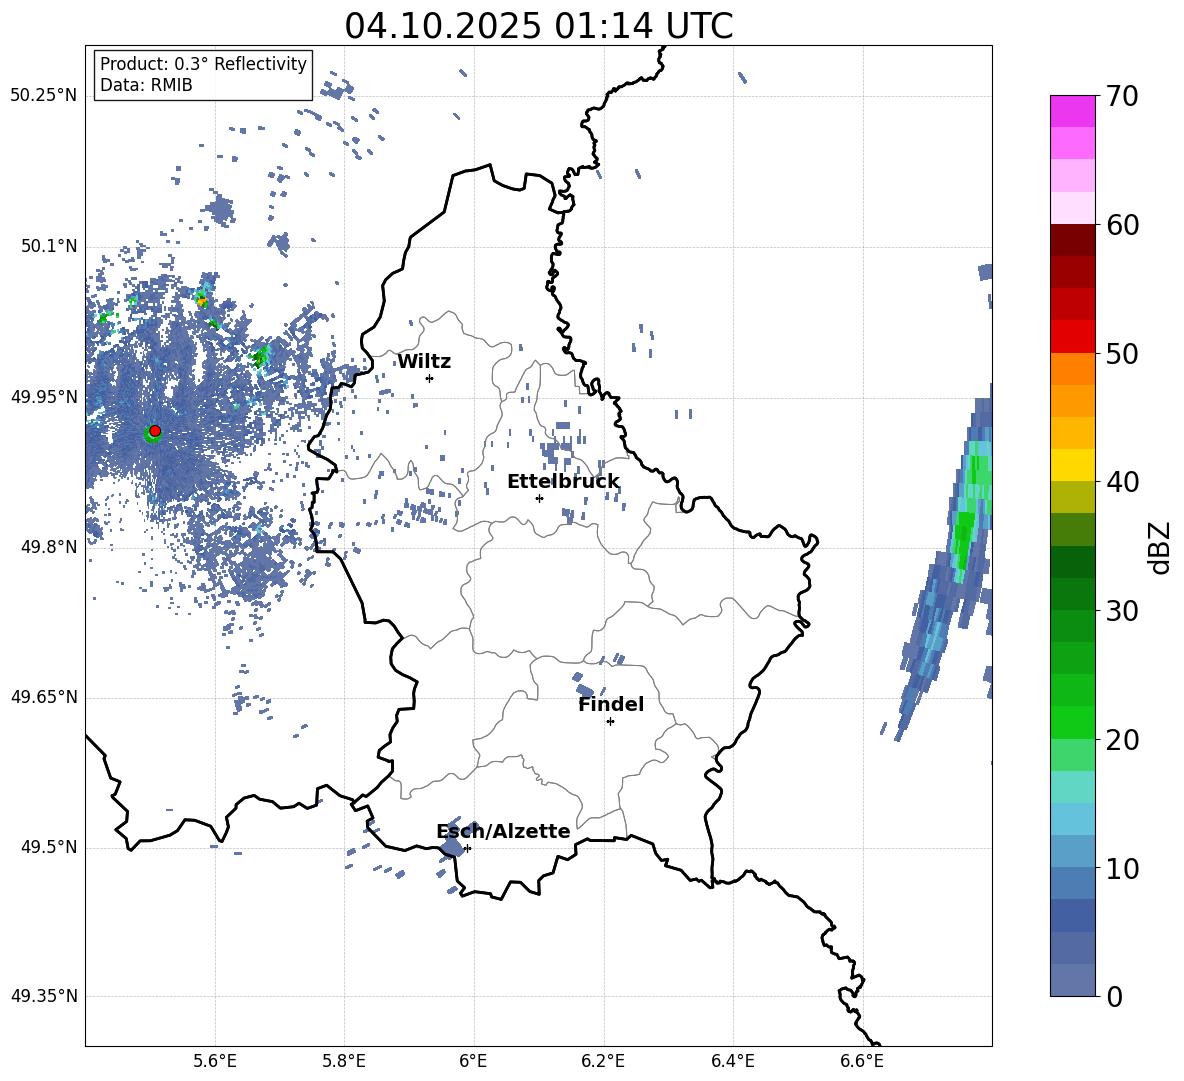
Task: Click the Wiltz city label
Action: (x=424, y=362)
